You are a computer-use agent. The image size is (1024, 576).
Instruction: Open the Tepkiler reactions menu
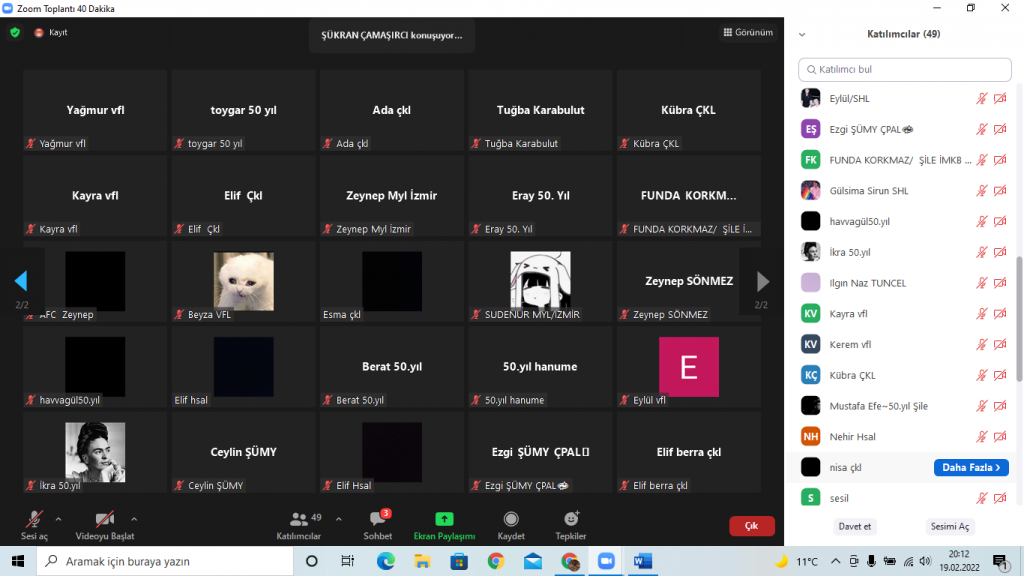(x=571, y=520)
